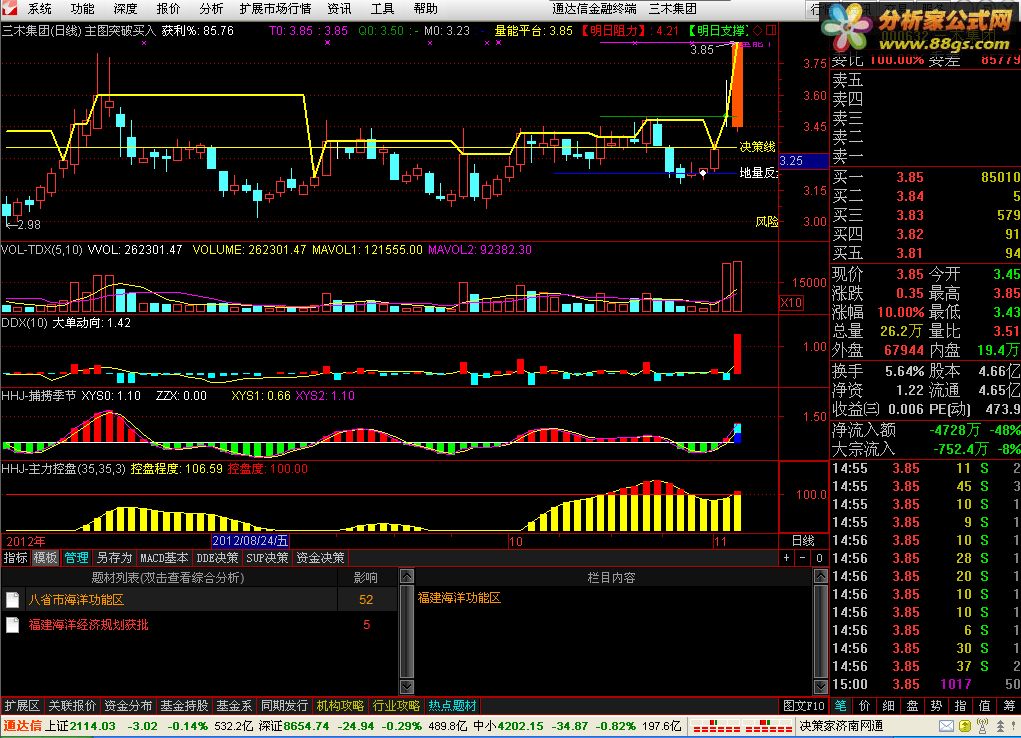
Task: Select the 模板 tab
Action: [46, 558]
